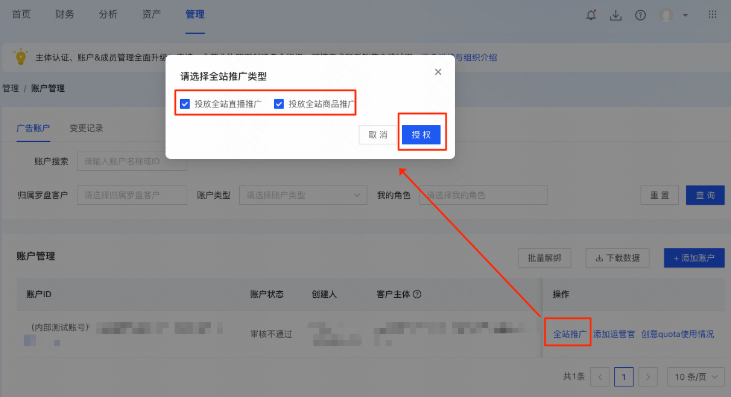731x397 pixels.
Task: Focus the 归属罗盘客户 input field
Action: (x=132, y=195)
